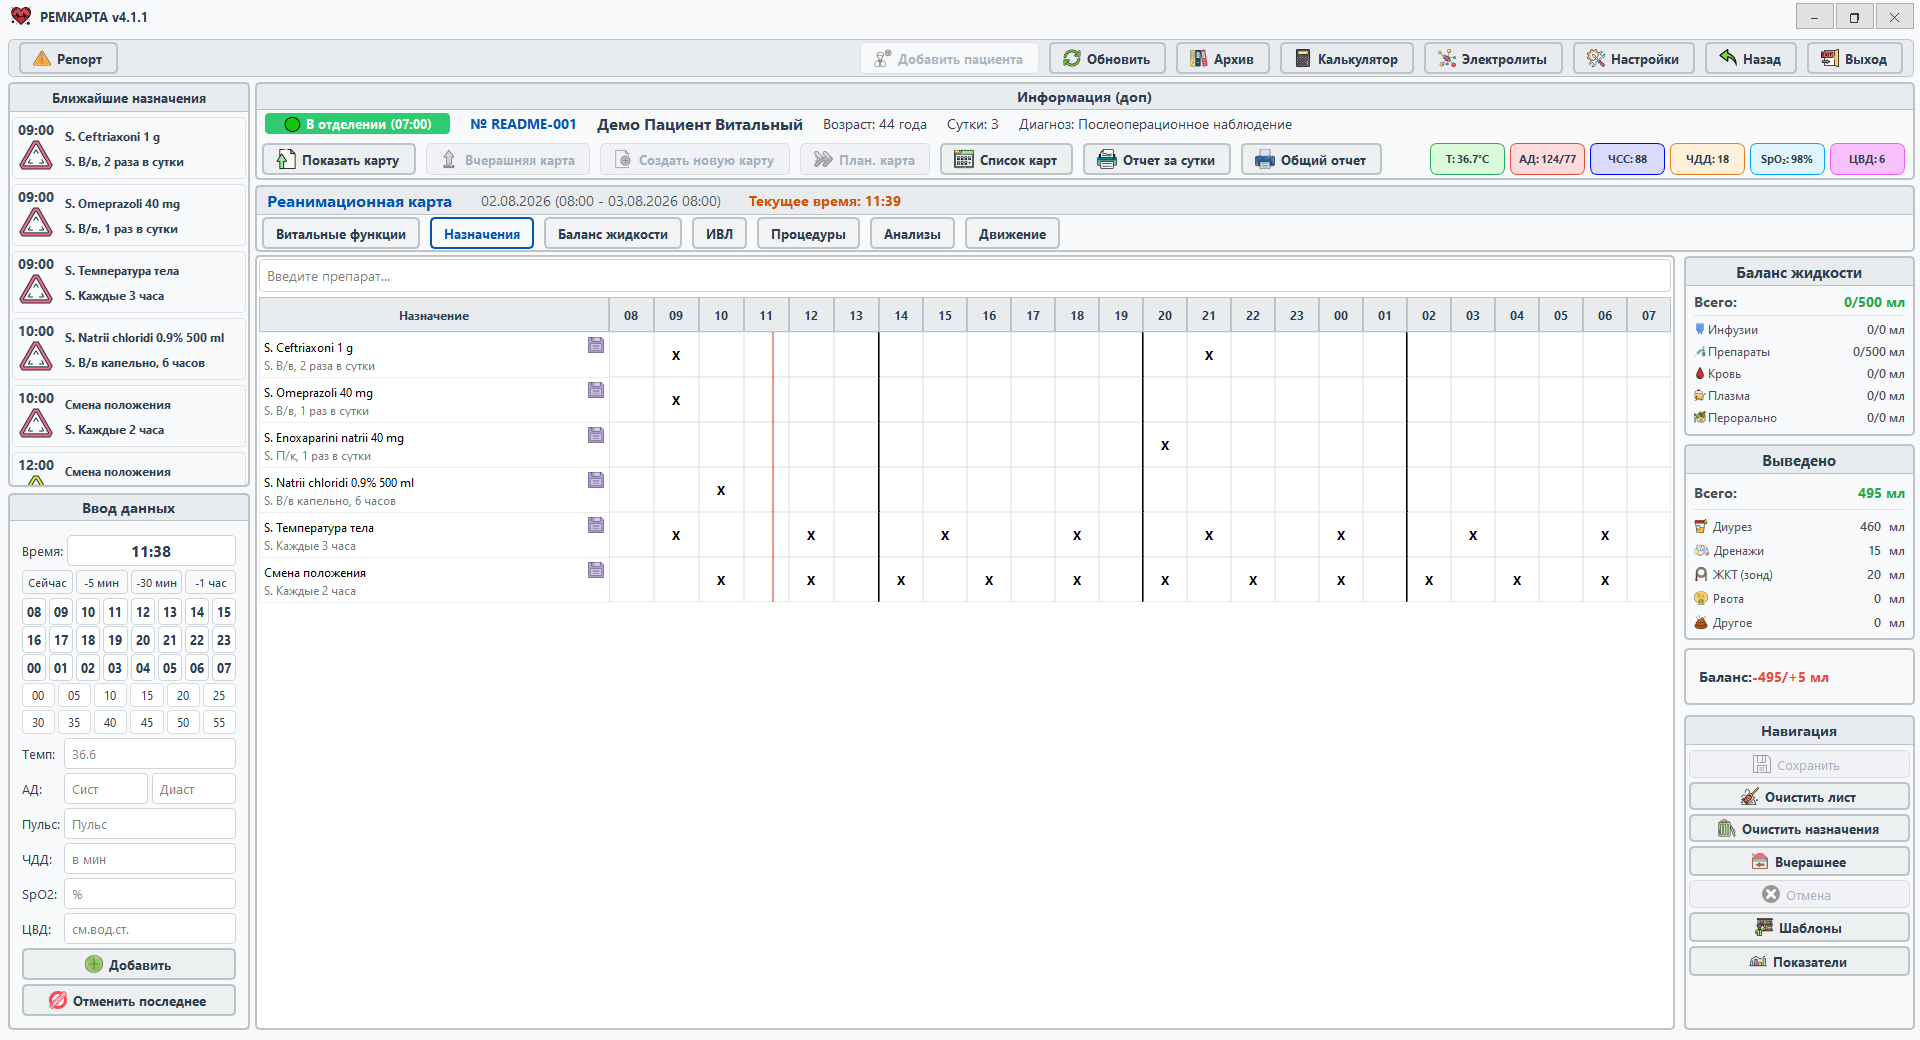Click Очистить лист in navigation
This screenshot has width=1920, height=1040.
click(1799, 797)
